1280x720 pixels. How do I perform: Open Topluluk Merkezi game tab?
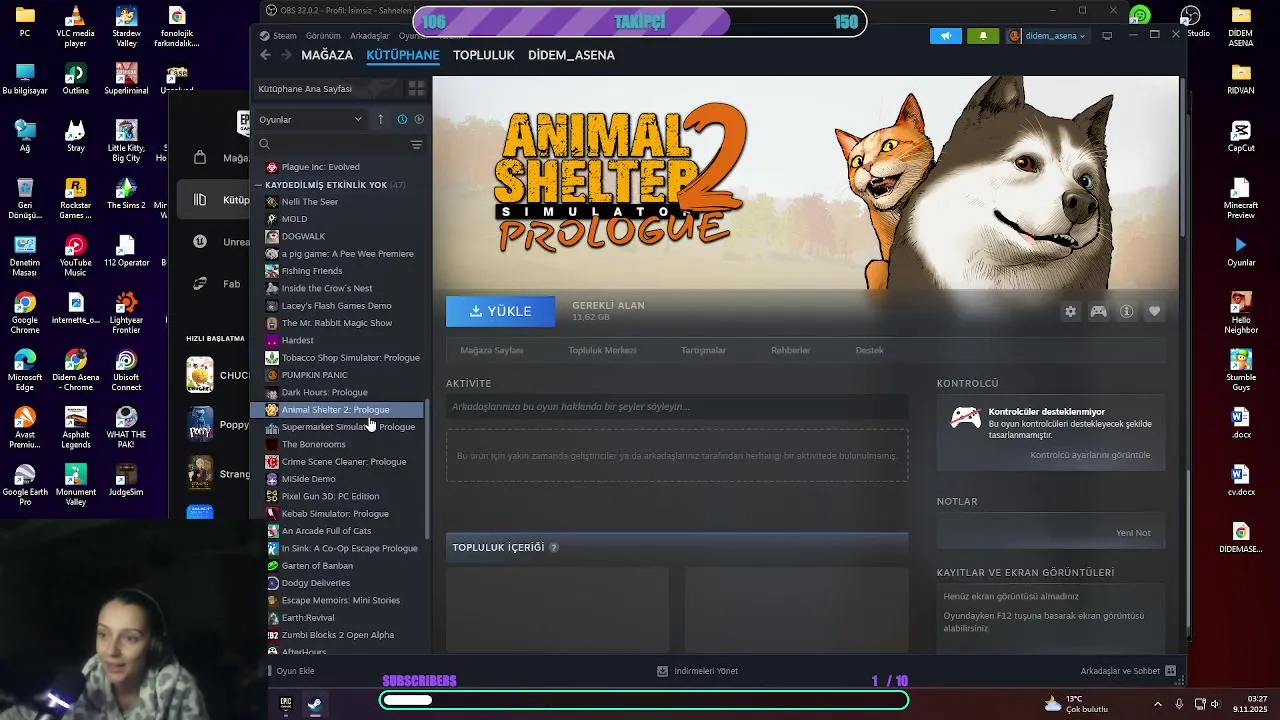602,350
